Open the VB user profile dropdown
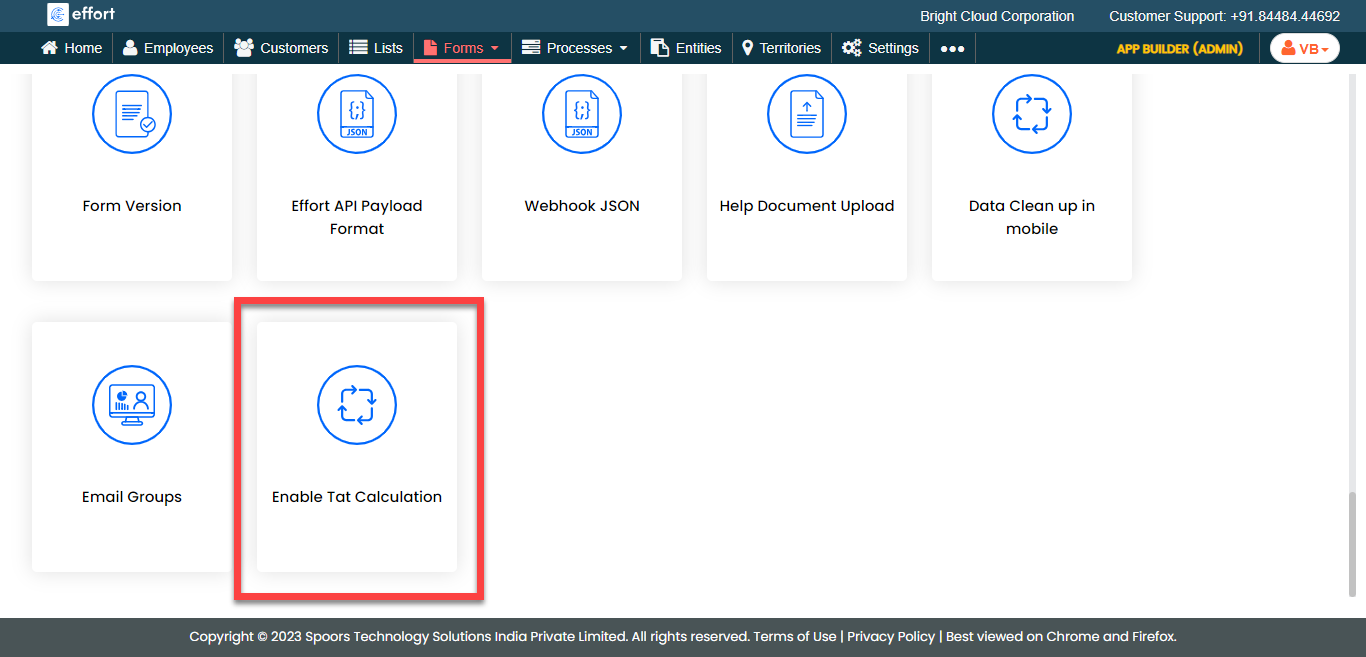 pos(1304,48)
